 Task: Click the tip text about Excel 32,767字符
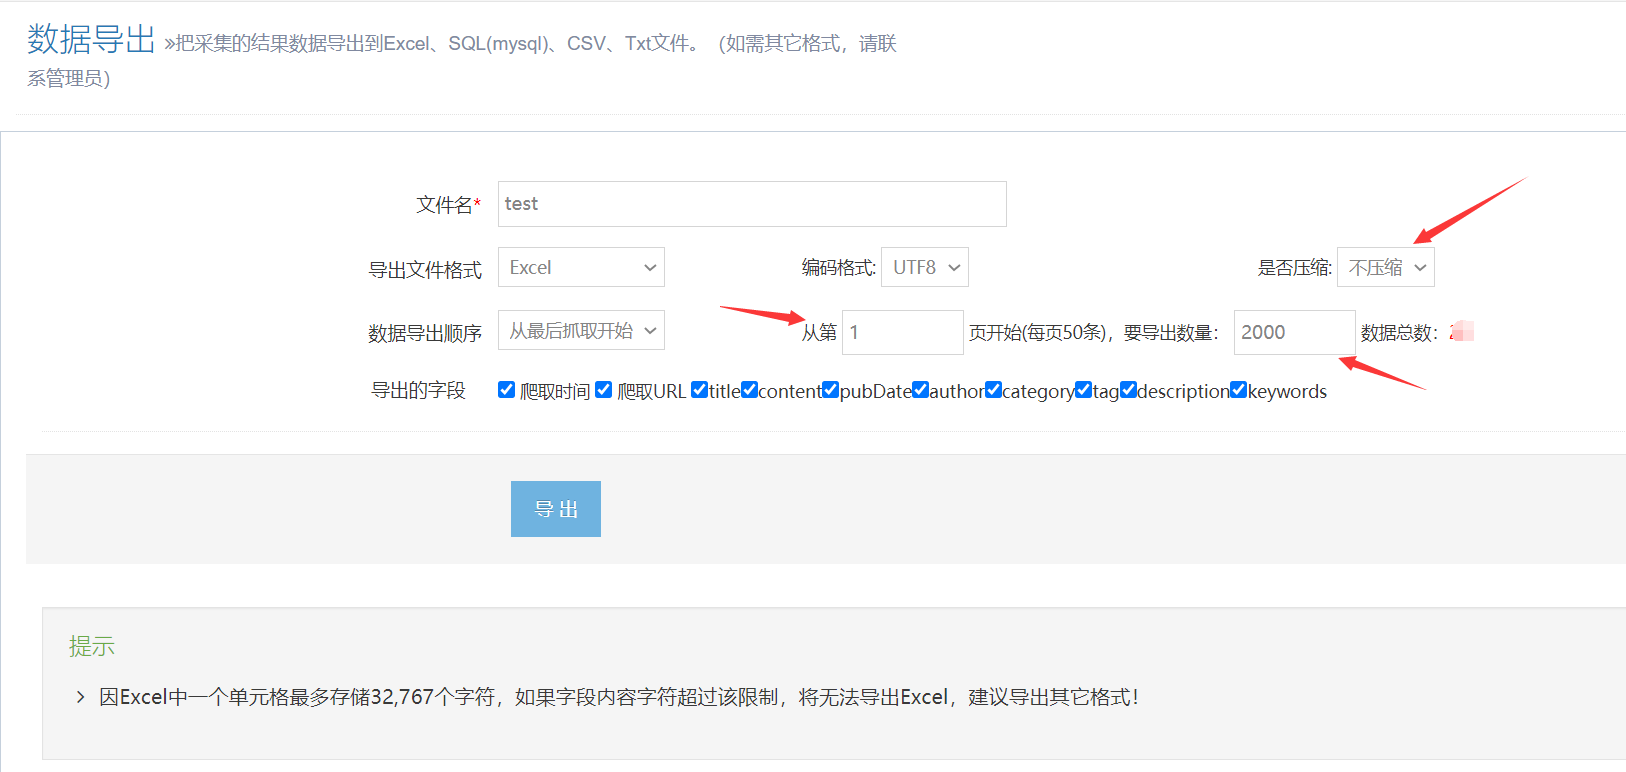tap(619, 697)
